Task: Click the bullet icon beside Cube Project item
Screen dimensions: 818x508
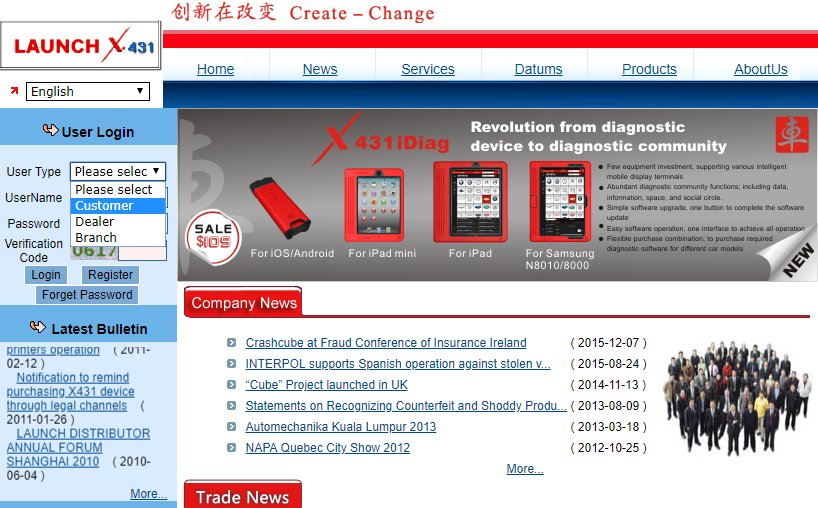Action: pyautogui.click(x=232, y=384)
